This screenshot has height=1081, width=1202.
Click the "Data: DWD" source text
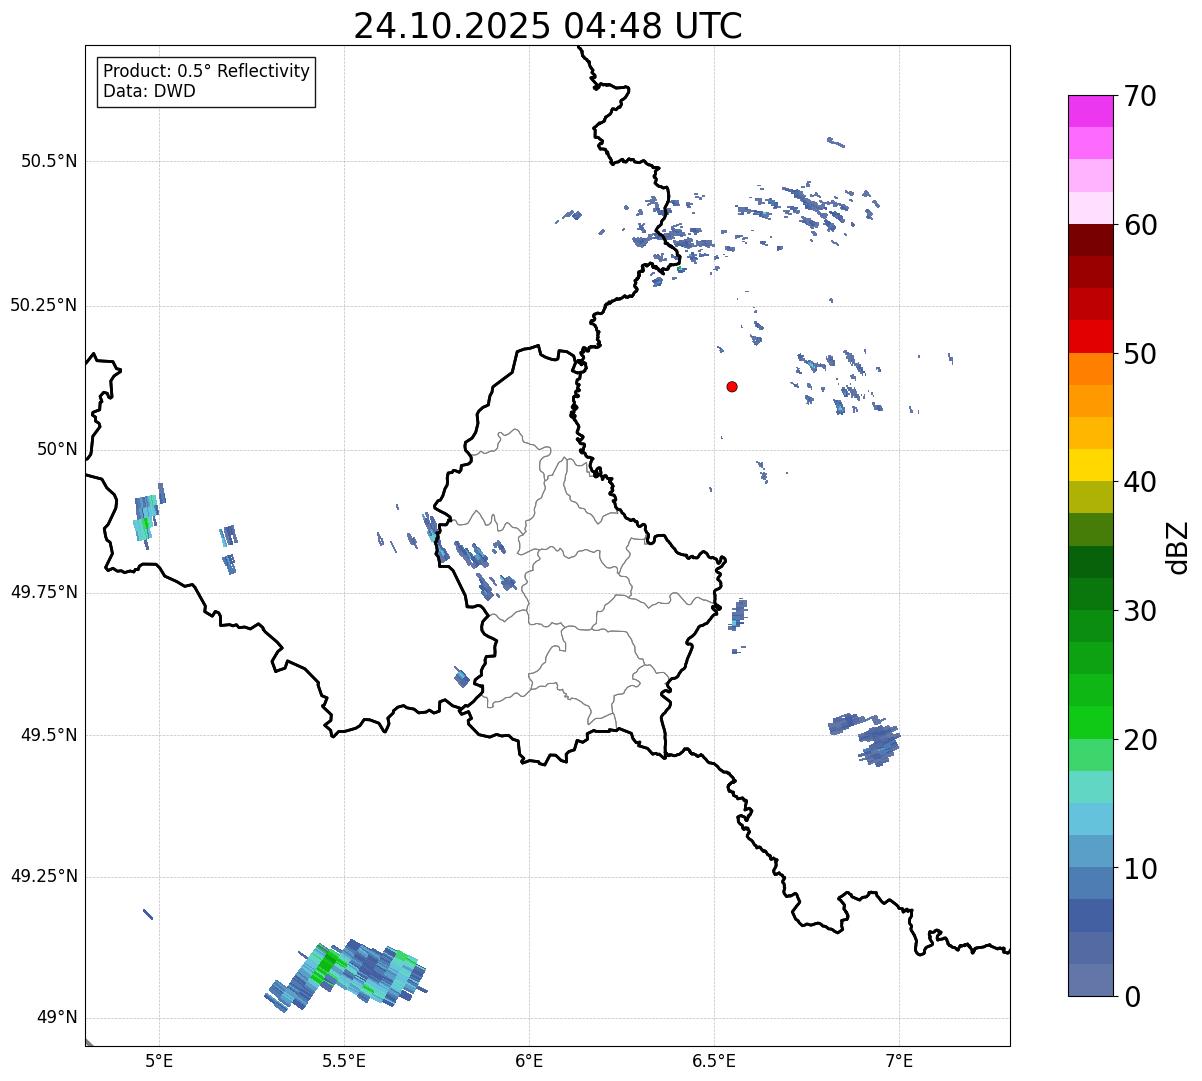click(x=149, y=91)
